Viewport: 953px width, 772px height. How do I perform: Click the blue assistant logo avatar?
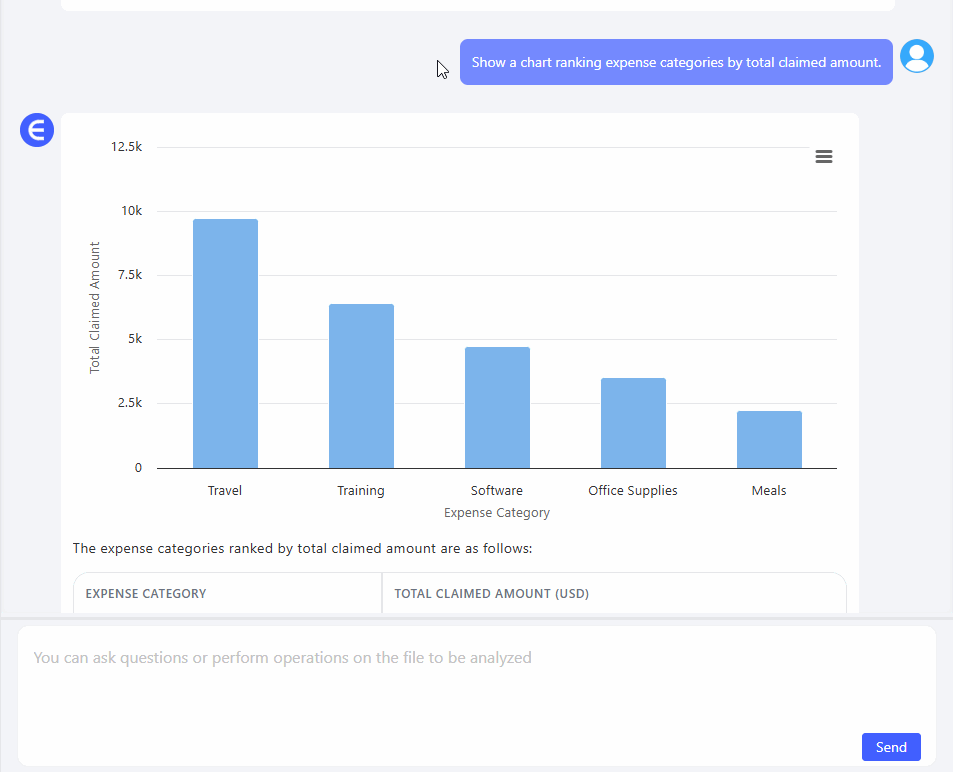(37, 130)
